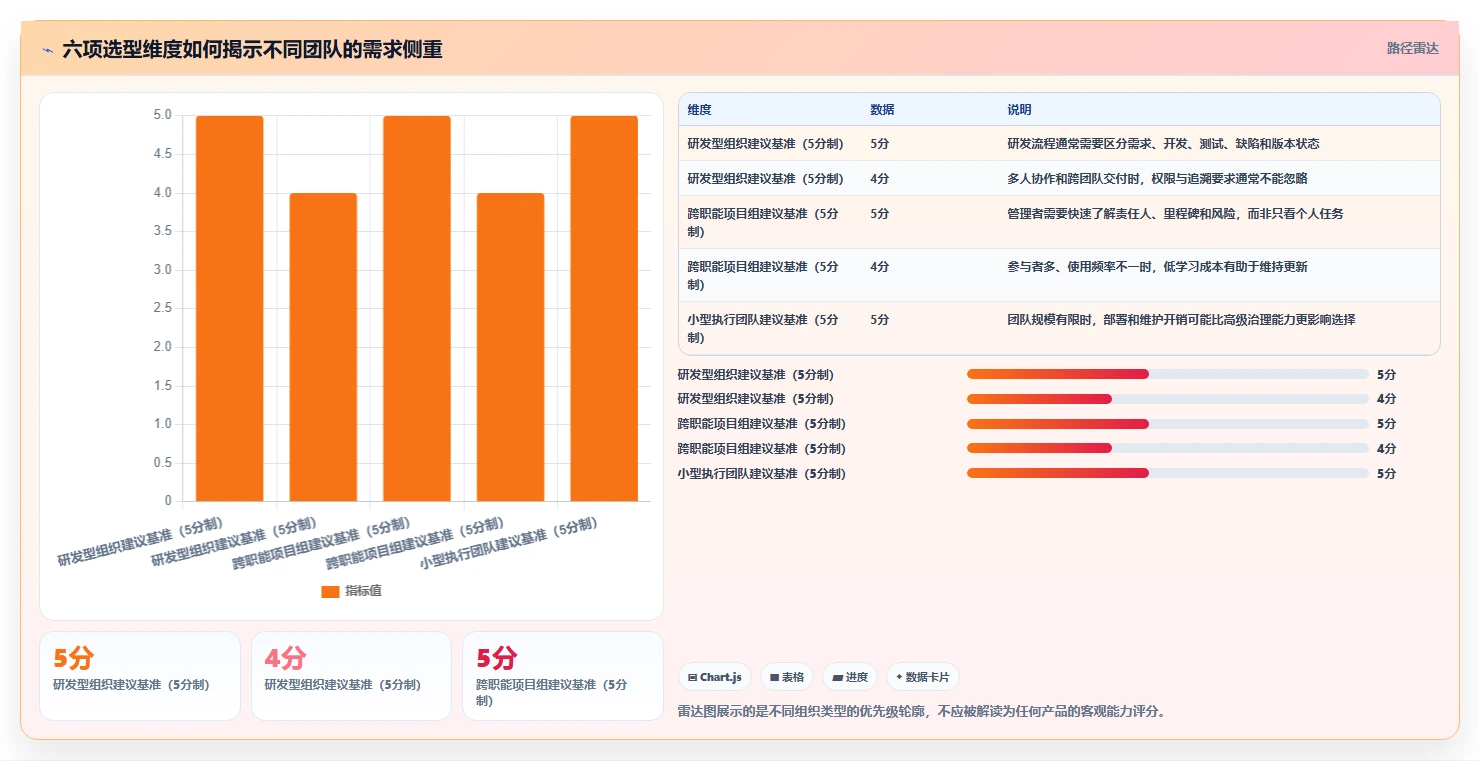Click the 1.5 y-axis label

[x=162, y=385]
